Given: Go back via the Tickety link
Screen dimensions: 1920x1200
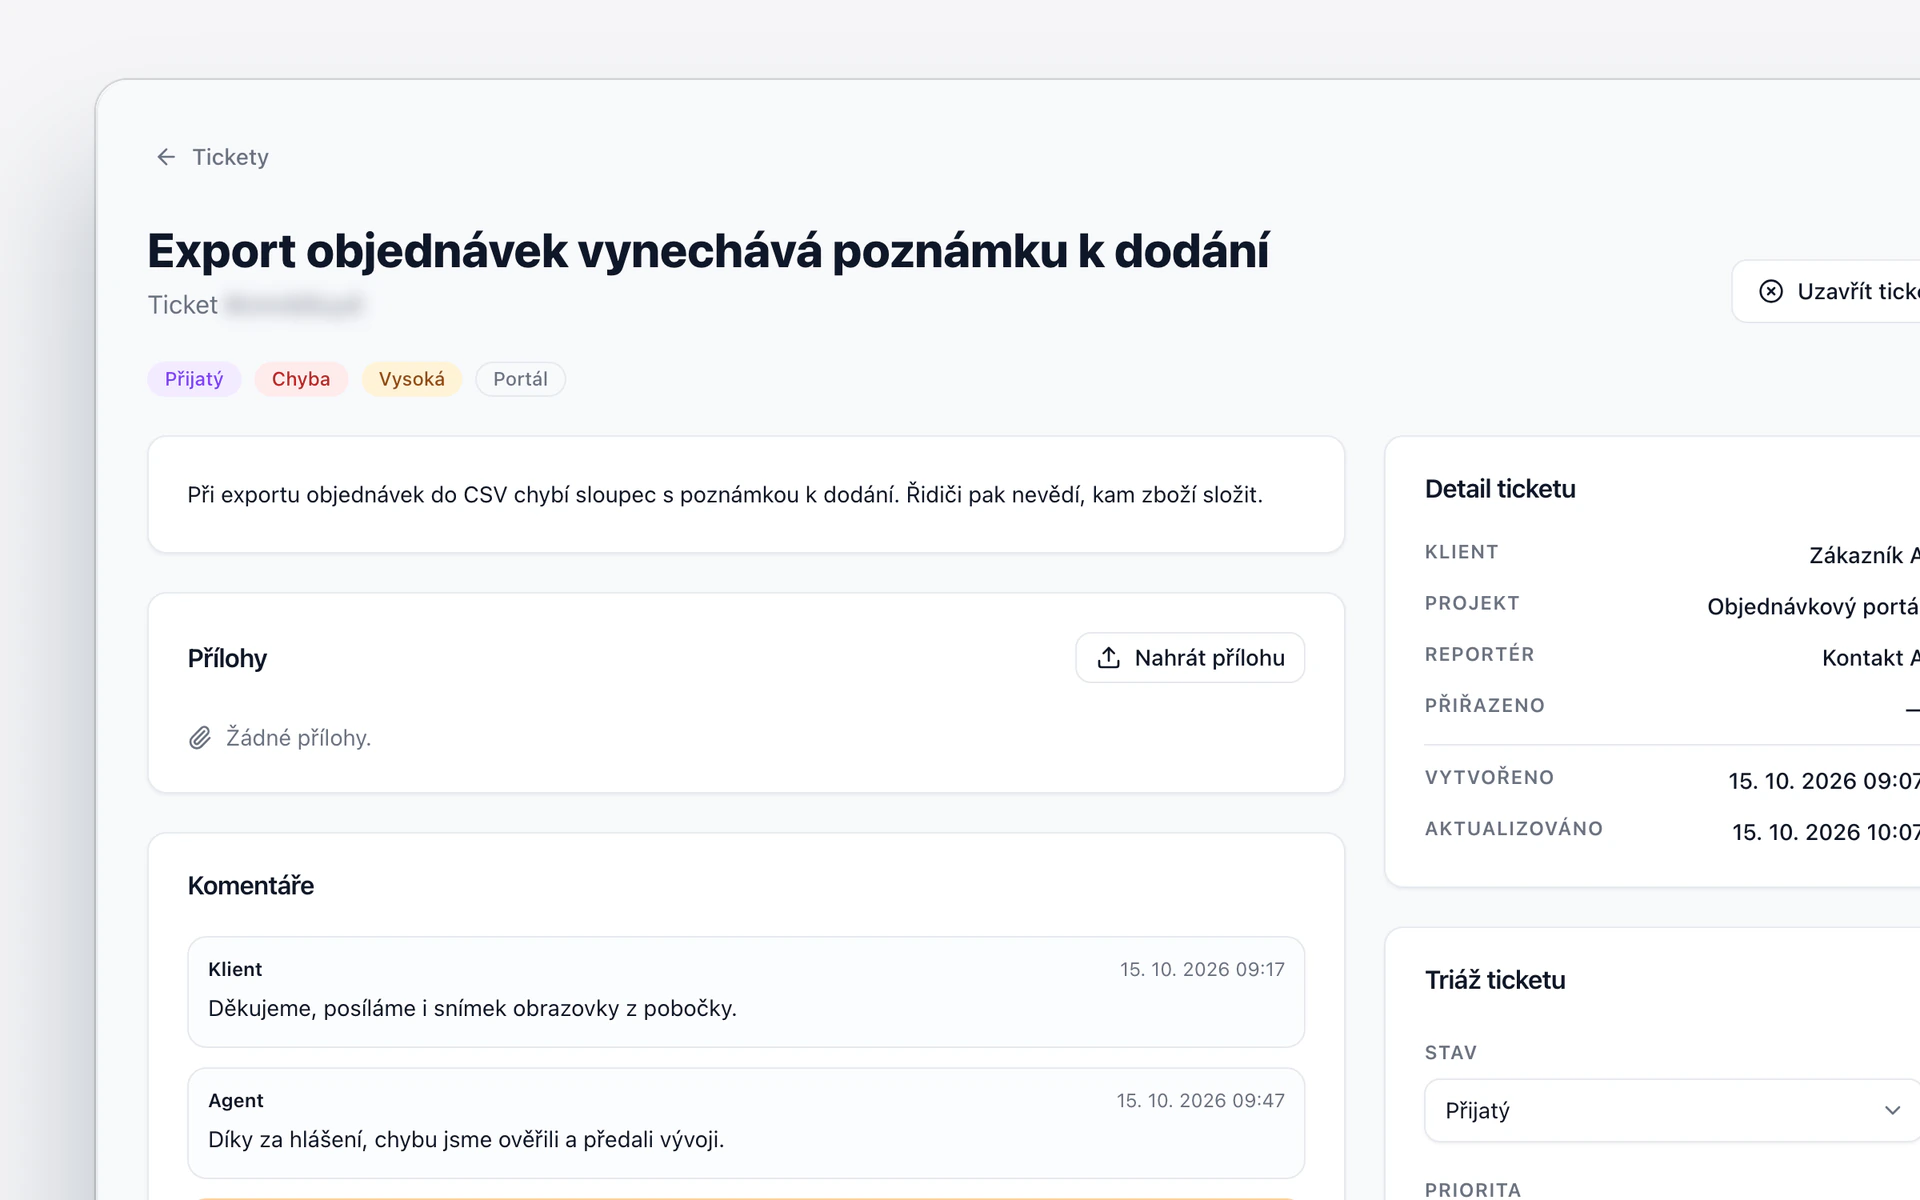Looking at the screenshot, I should [230, 157].
